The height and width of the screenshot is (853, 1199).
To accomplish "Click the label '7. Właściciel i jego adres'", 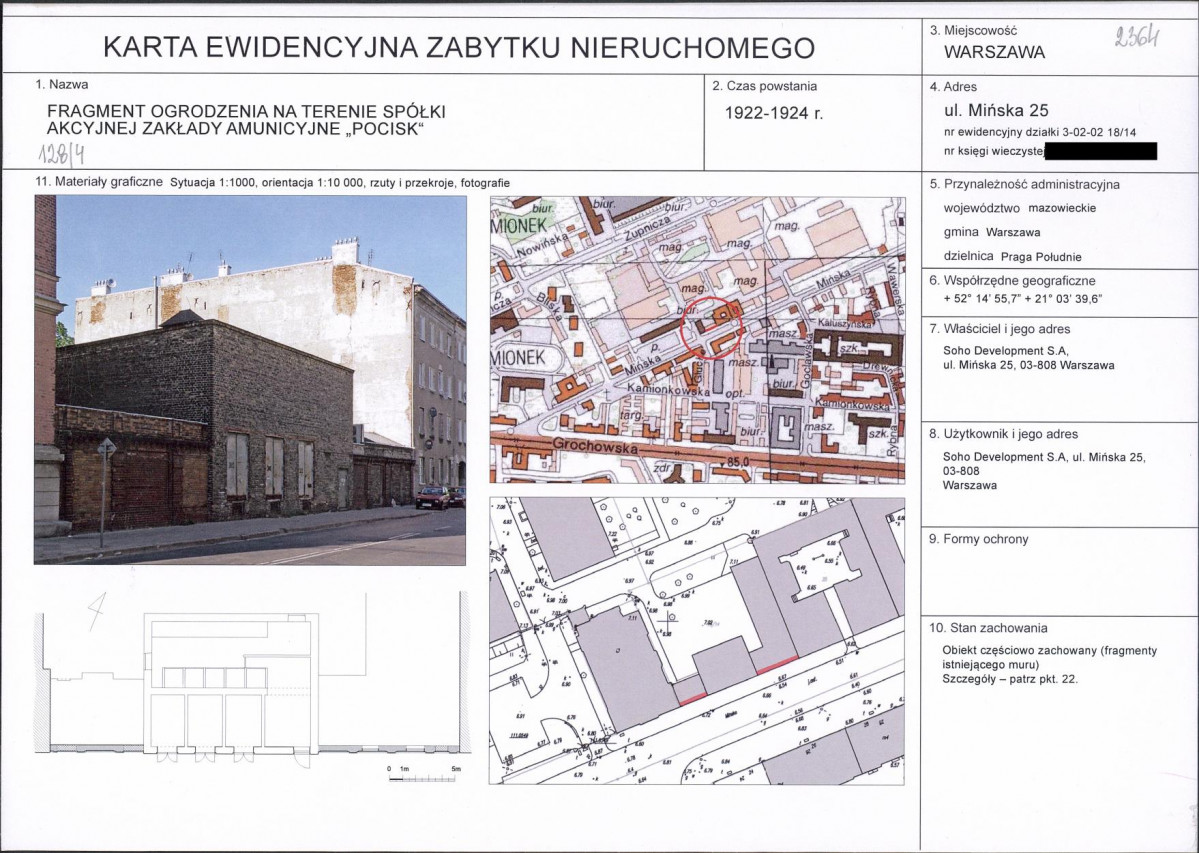I will pyautogui.click(x=1000, y=329).
